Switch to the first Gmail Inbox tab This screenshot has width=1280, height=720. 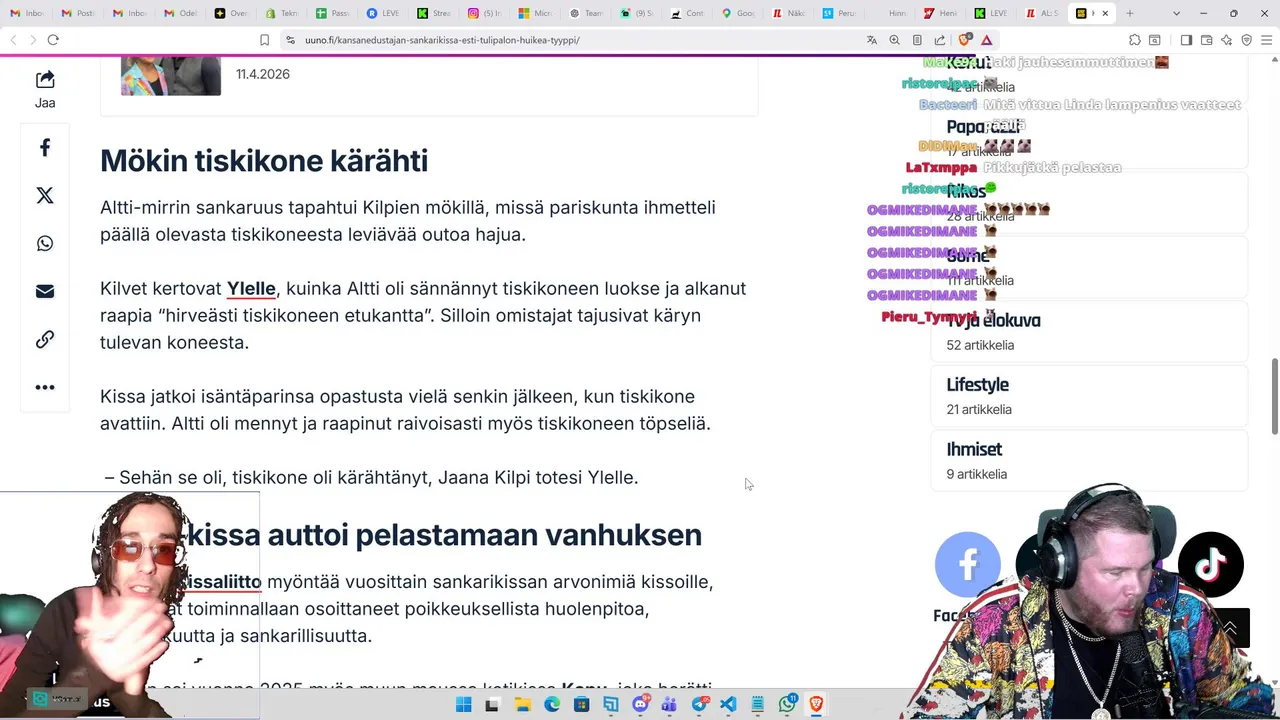28,13
